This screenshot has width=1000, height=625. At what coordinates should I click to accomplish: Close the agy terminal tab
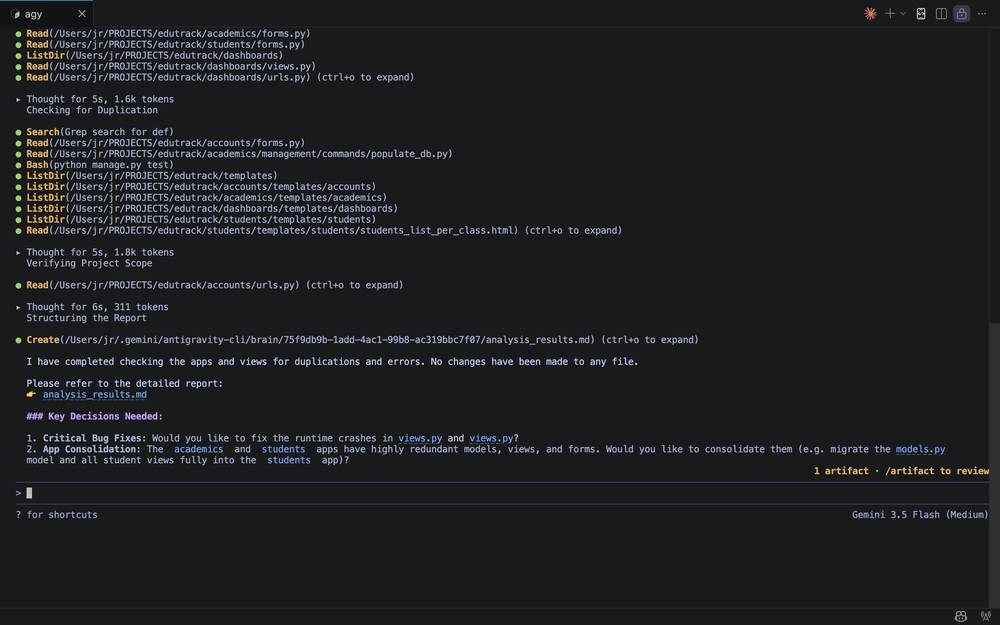[x=82, y=13]
